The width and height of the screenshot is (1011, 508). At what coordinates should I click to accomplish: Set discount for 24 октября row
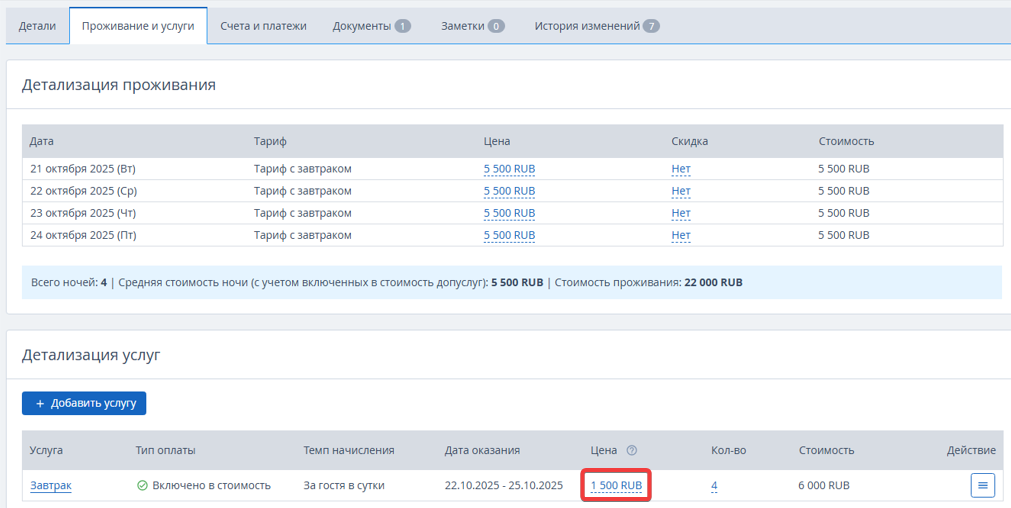click(x=681, y=235)
